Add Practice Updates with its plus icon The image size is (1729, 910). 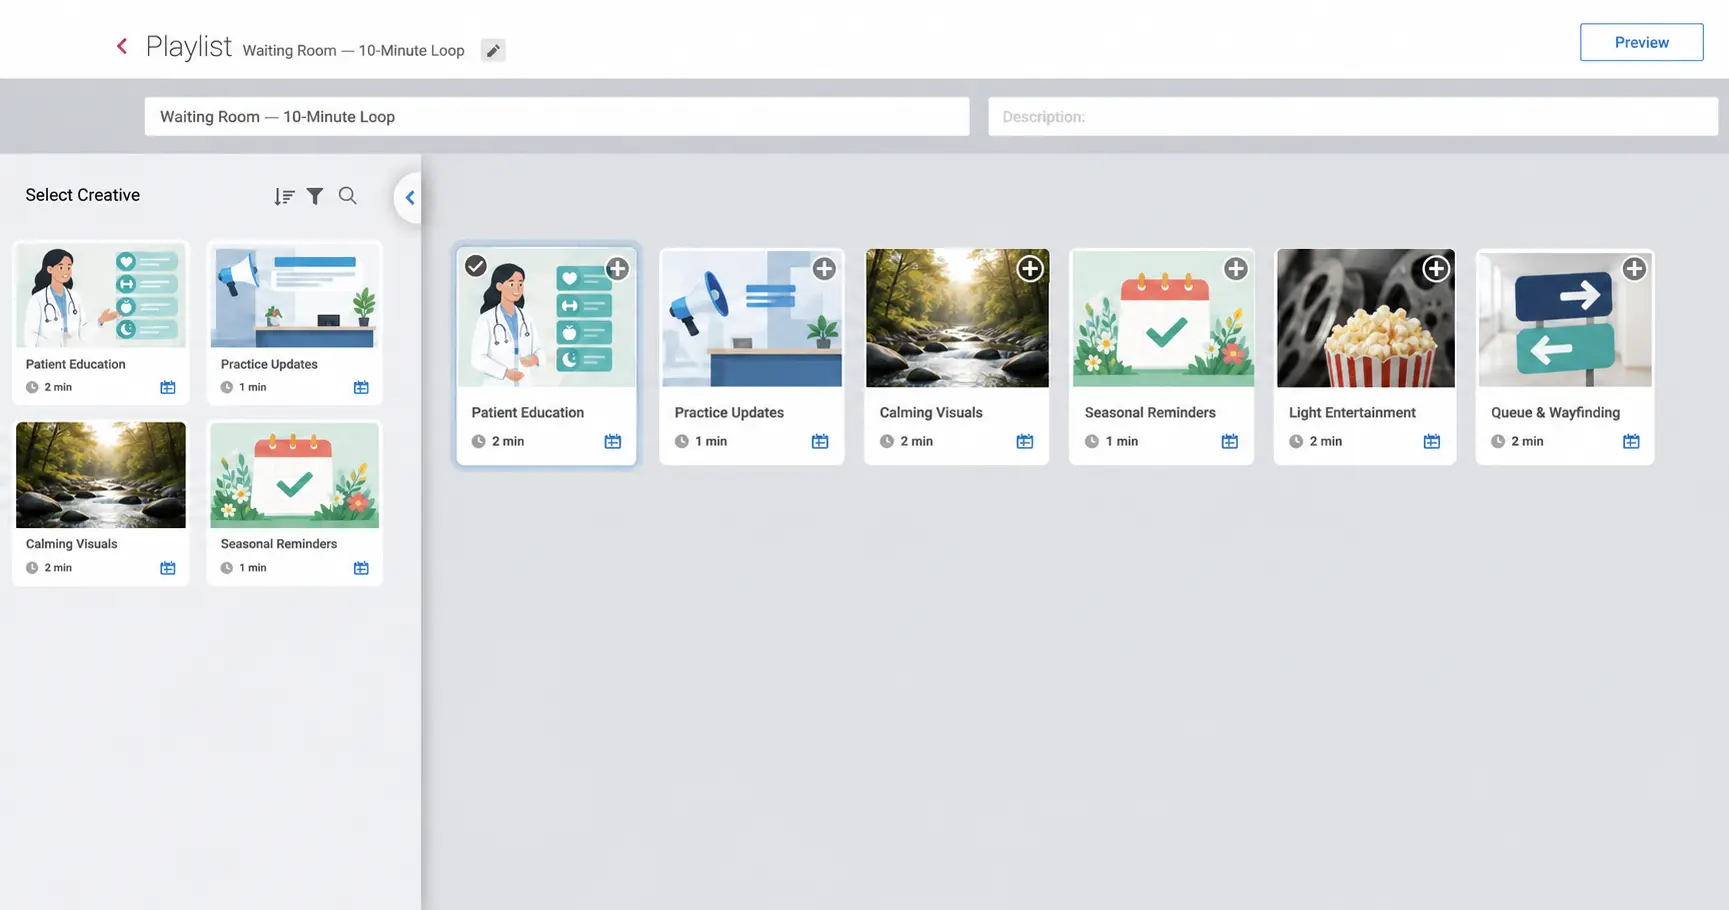click(824, 268)
